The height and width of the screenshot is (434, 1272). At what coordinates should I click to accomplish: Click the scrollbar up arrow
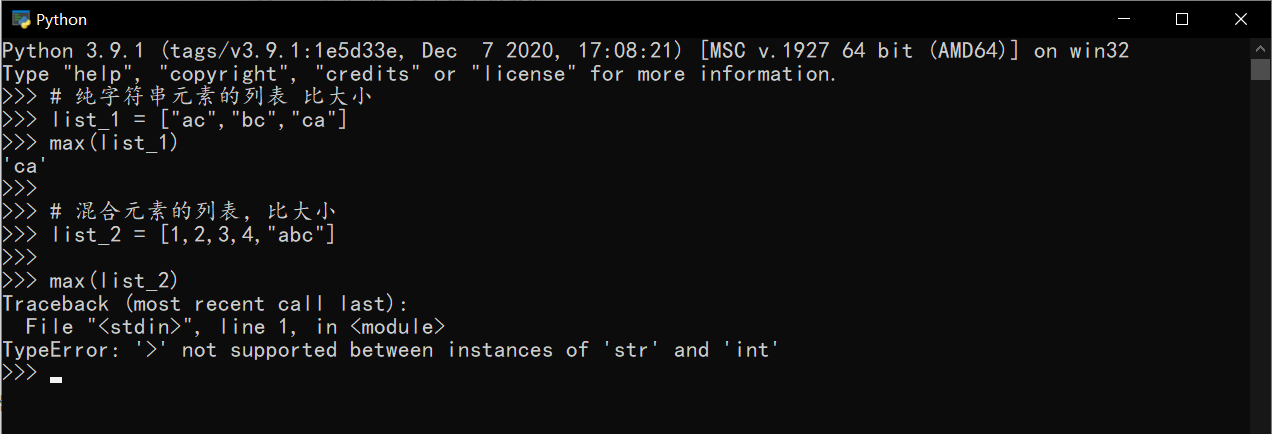click(1260, 48)
